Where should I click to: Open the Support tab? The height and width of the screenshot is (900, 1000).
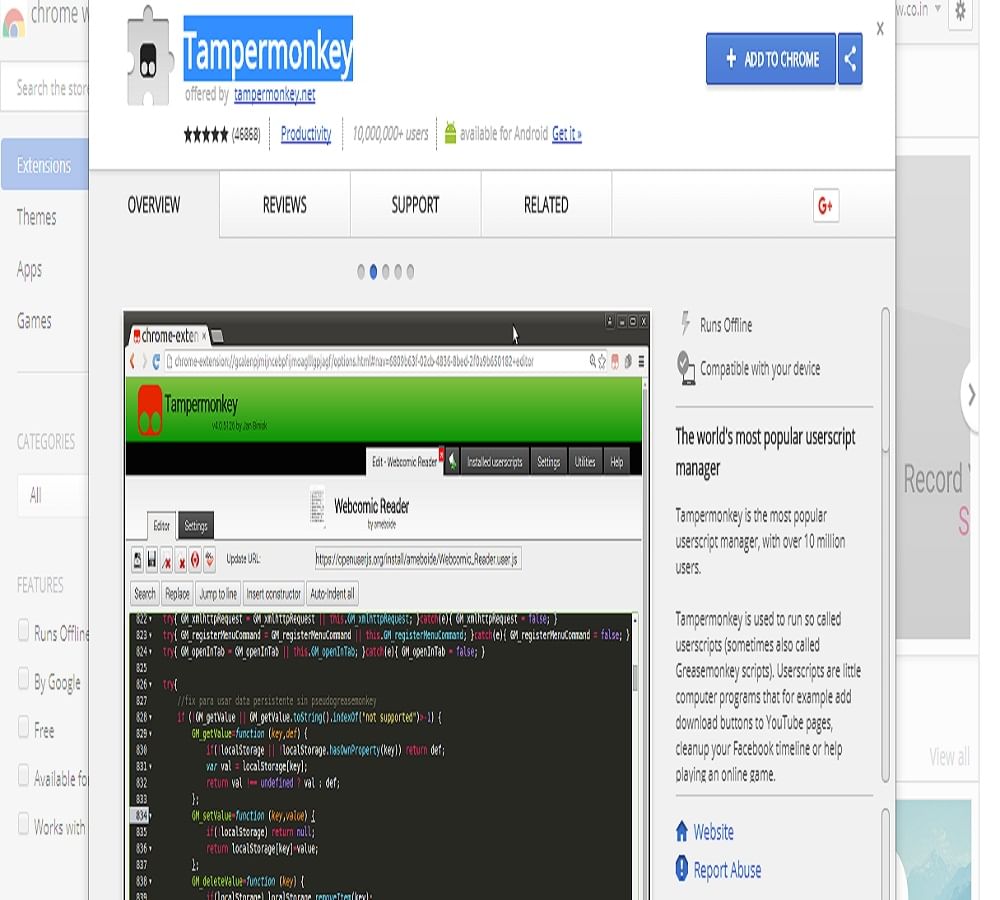[415, 205]
